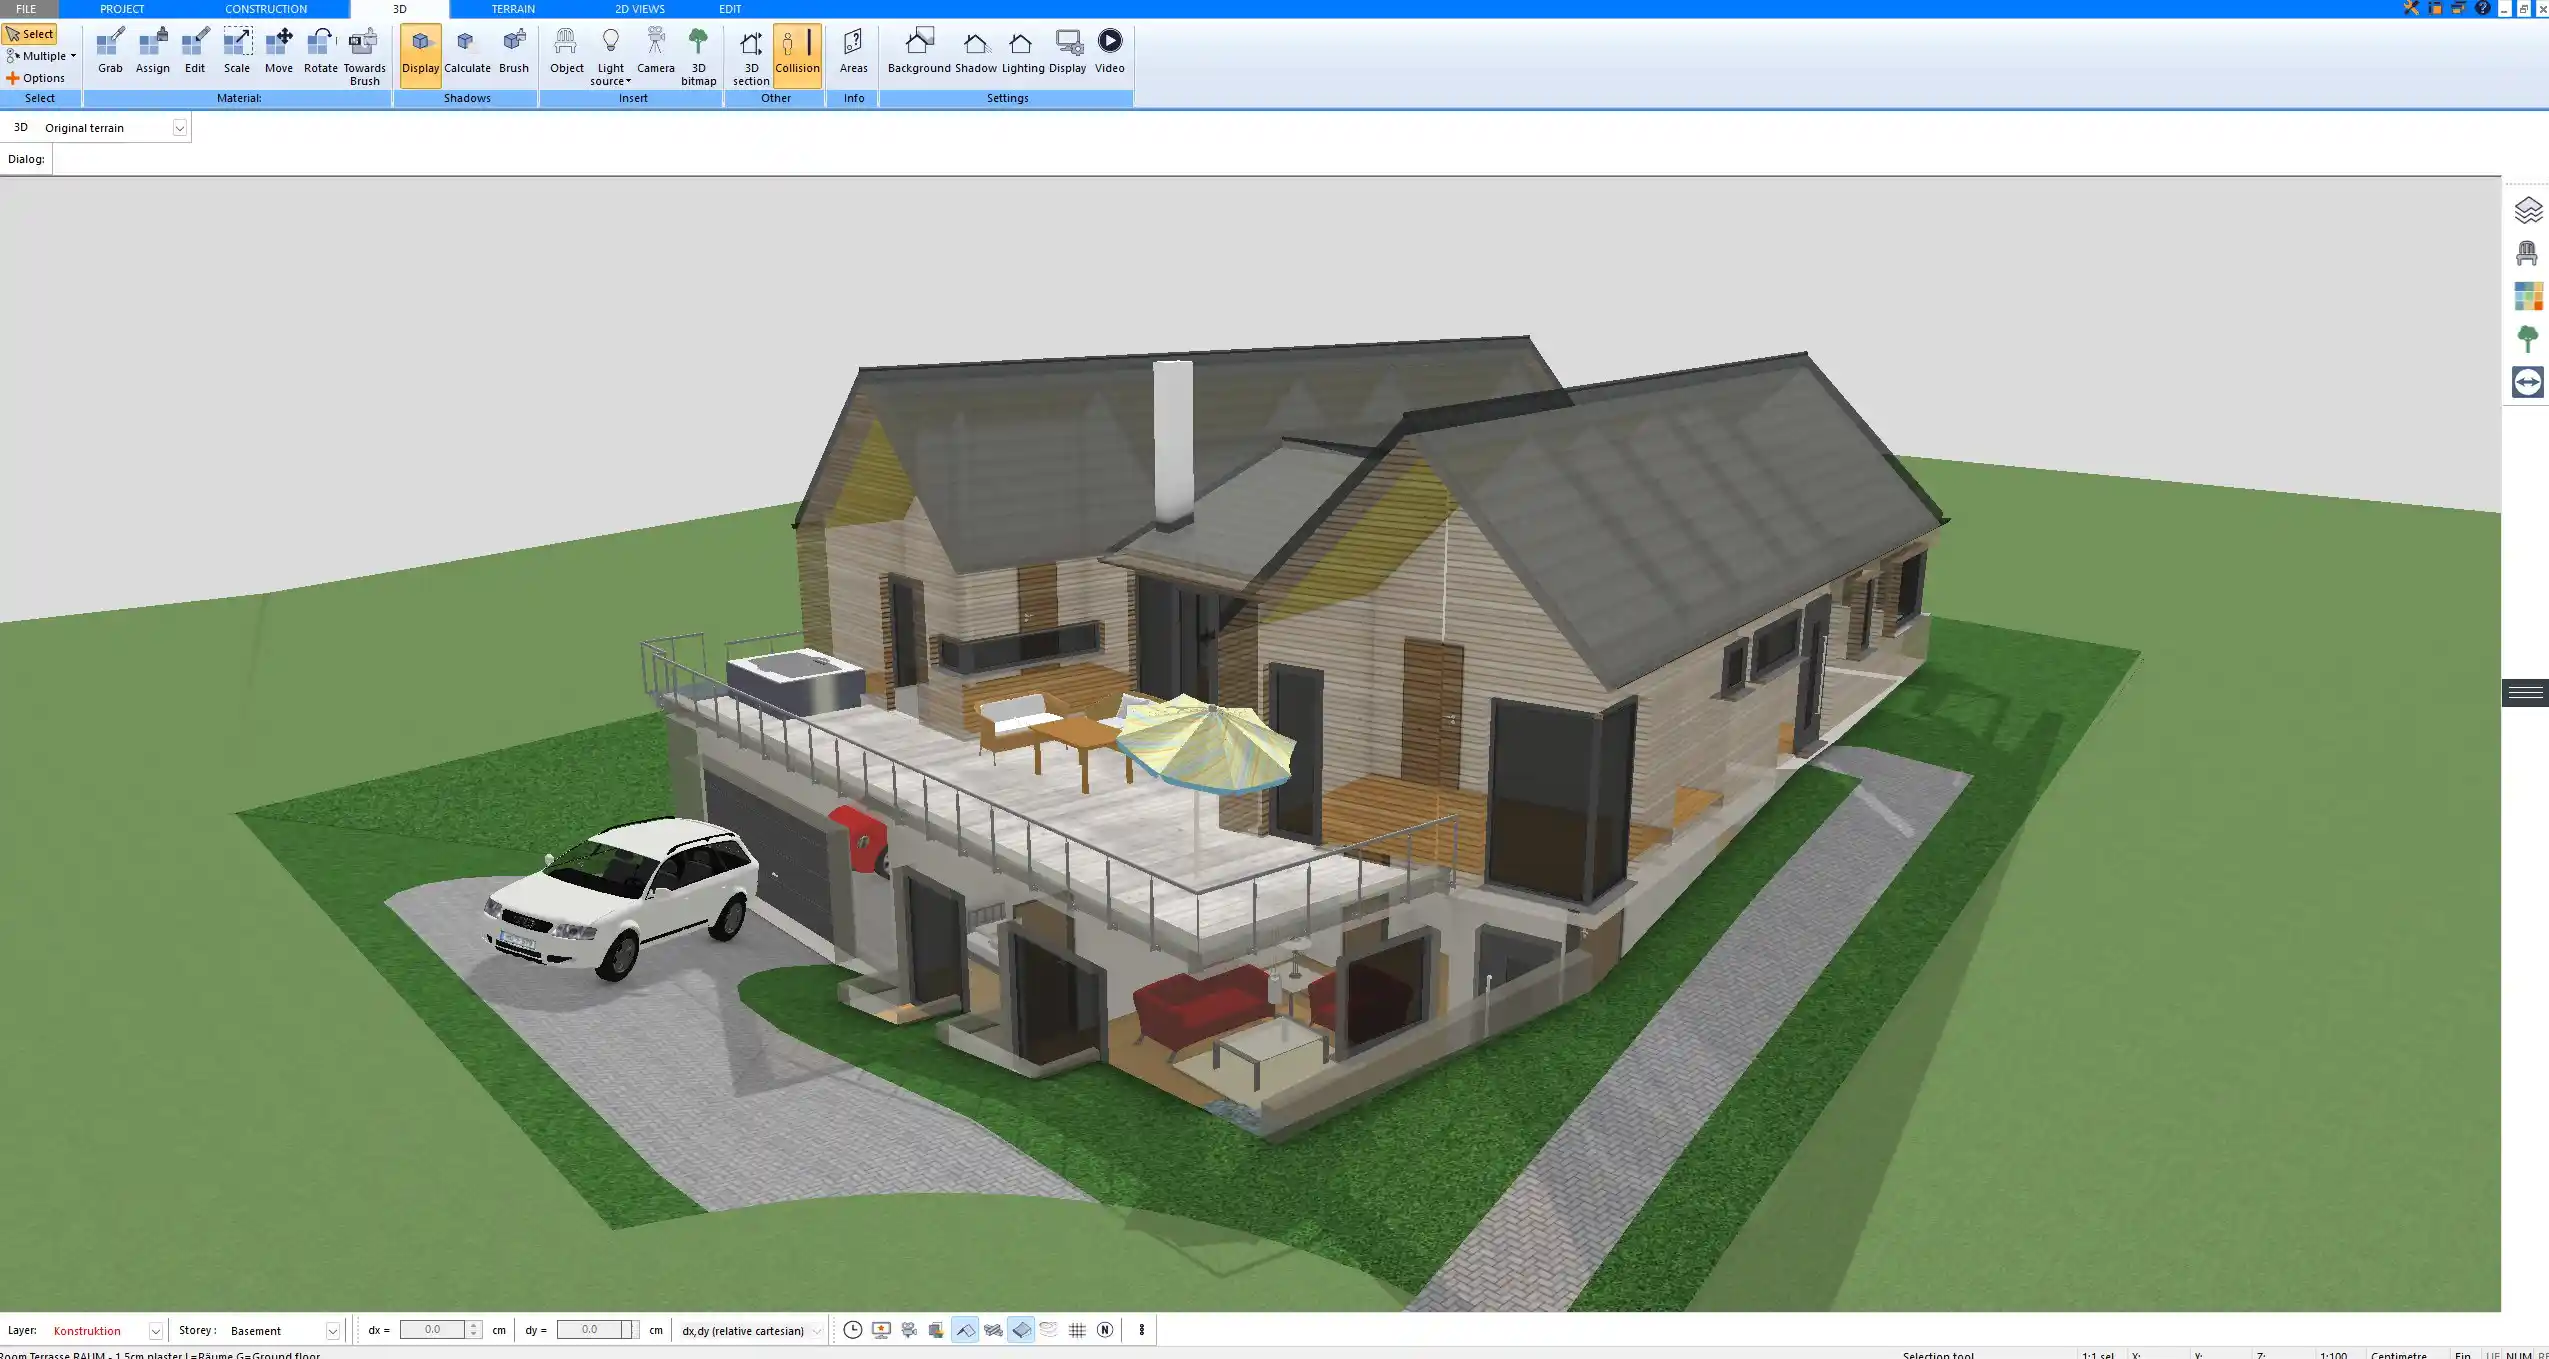Open the Areas info tool
2549x1359 pixels.
tap(853, 51)
